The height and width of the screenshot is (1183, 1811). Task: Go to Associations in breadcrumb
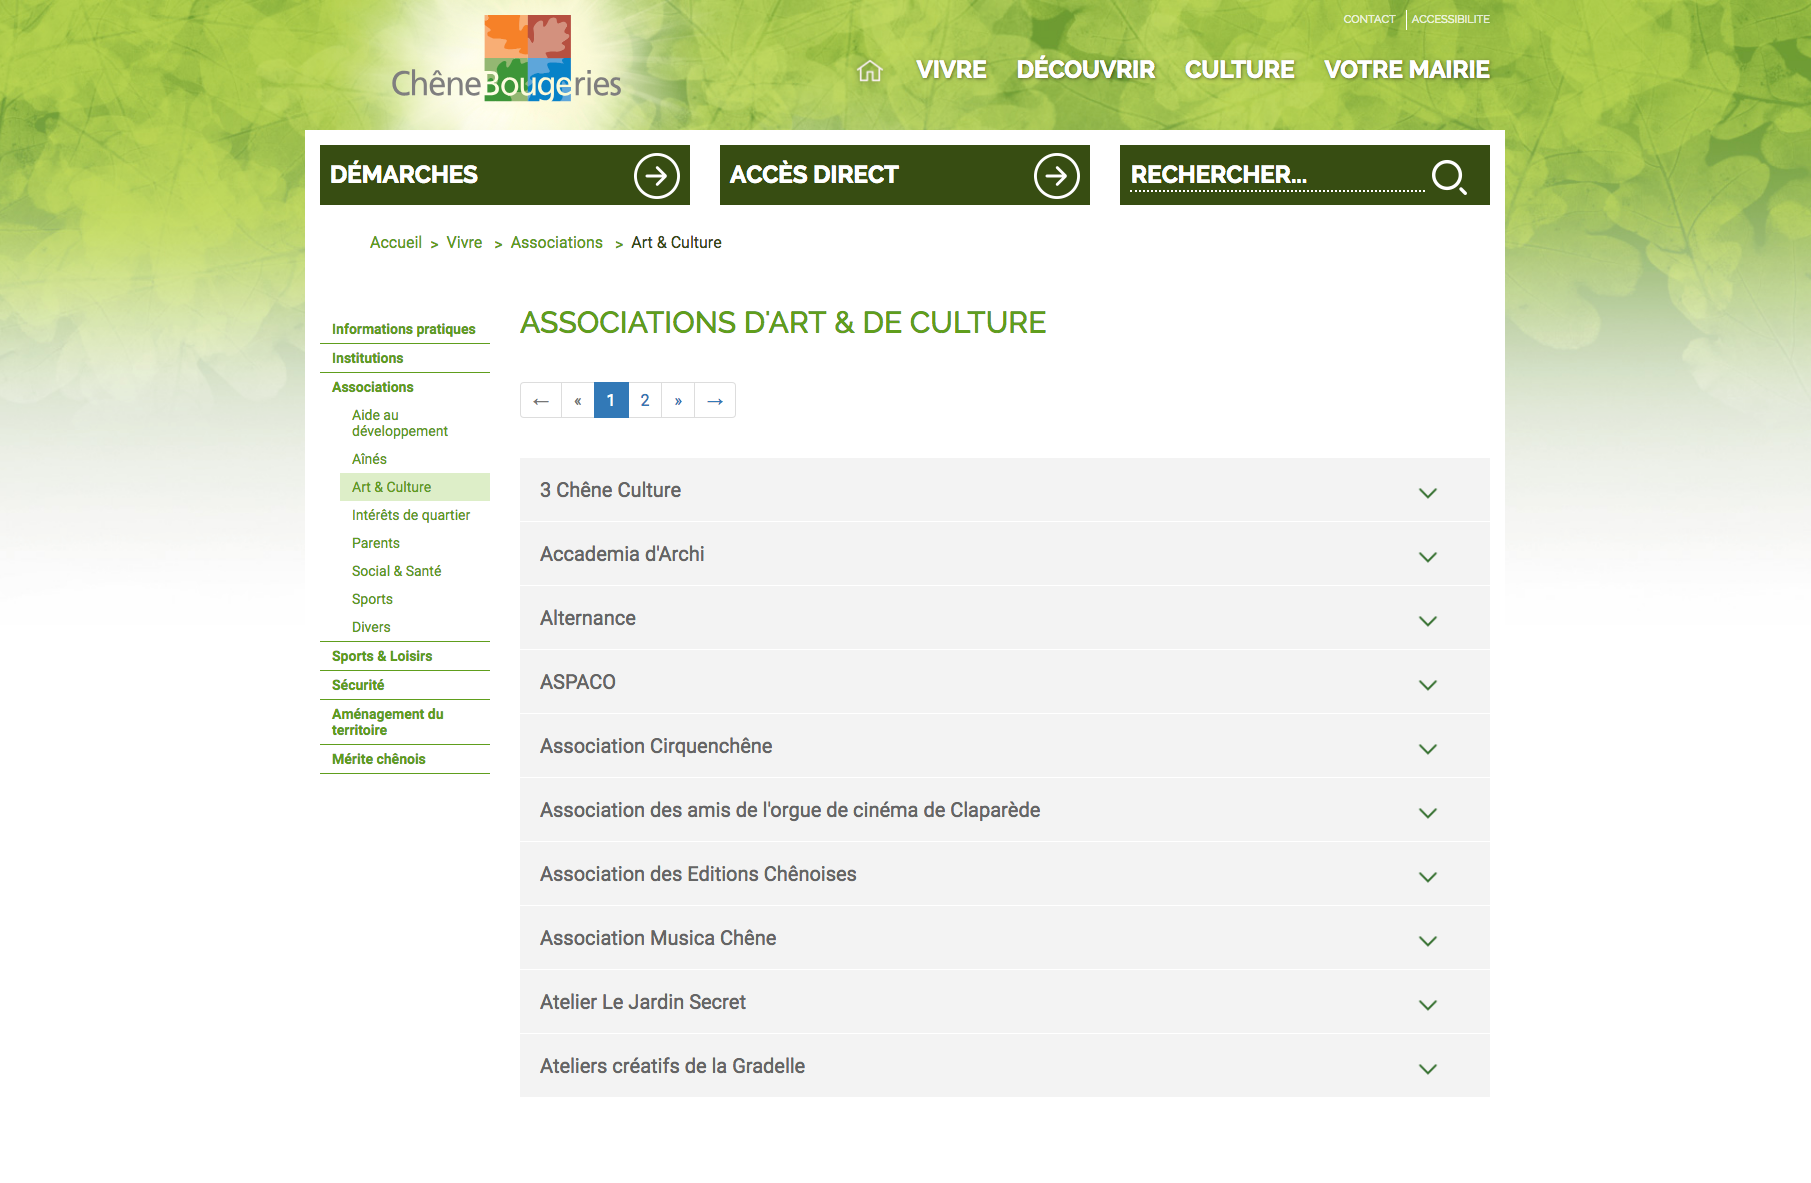[x=557, y=243]
